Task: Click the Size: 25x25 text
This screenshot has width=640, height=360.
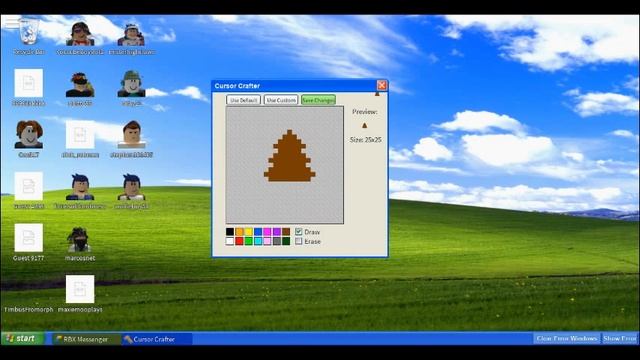Action: tap(365, 140)
